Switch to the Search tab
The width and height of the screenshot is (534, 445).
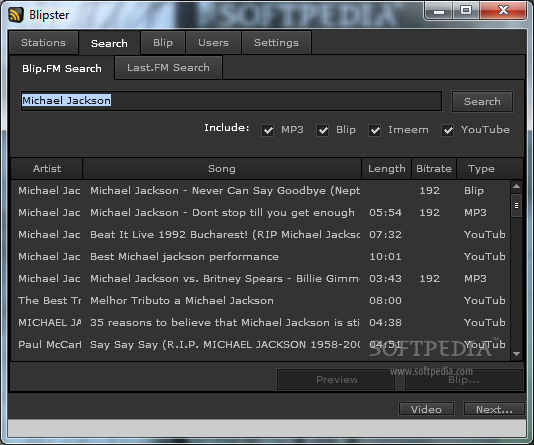(x=109, y=43)
